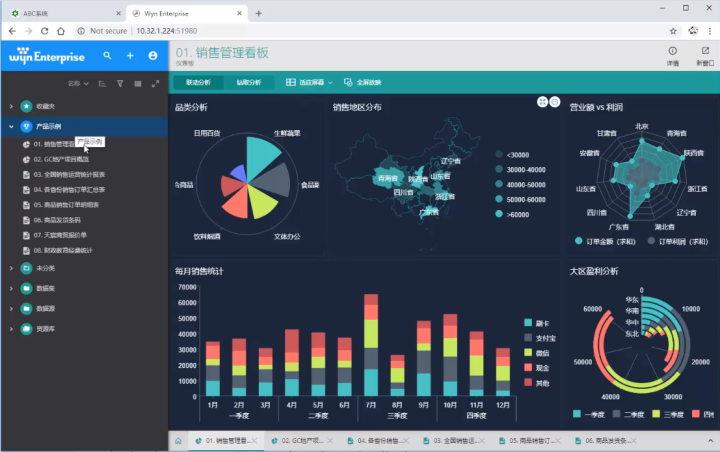Click the browser address bar URL

point(166,31)
